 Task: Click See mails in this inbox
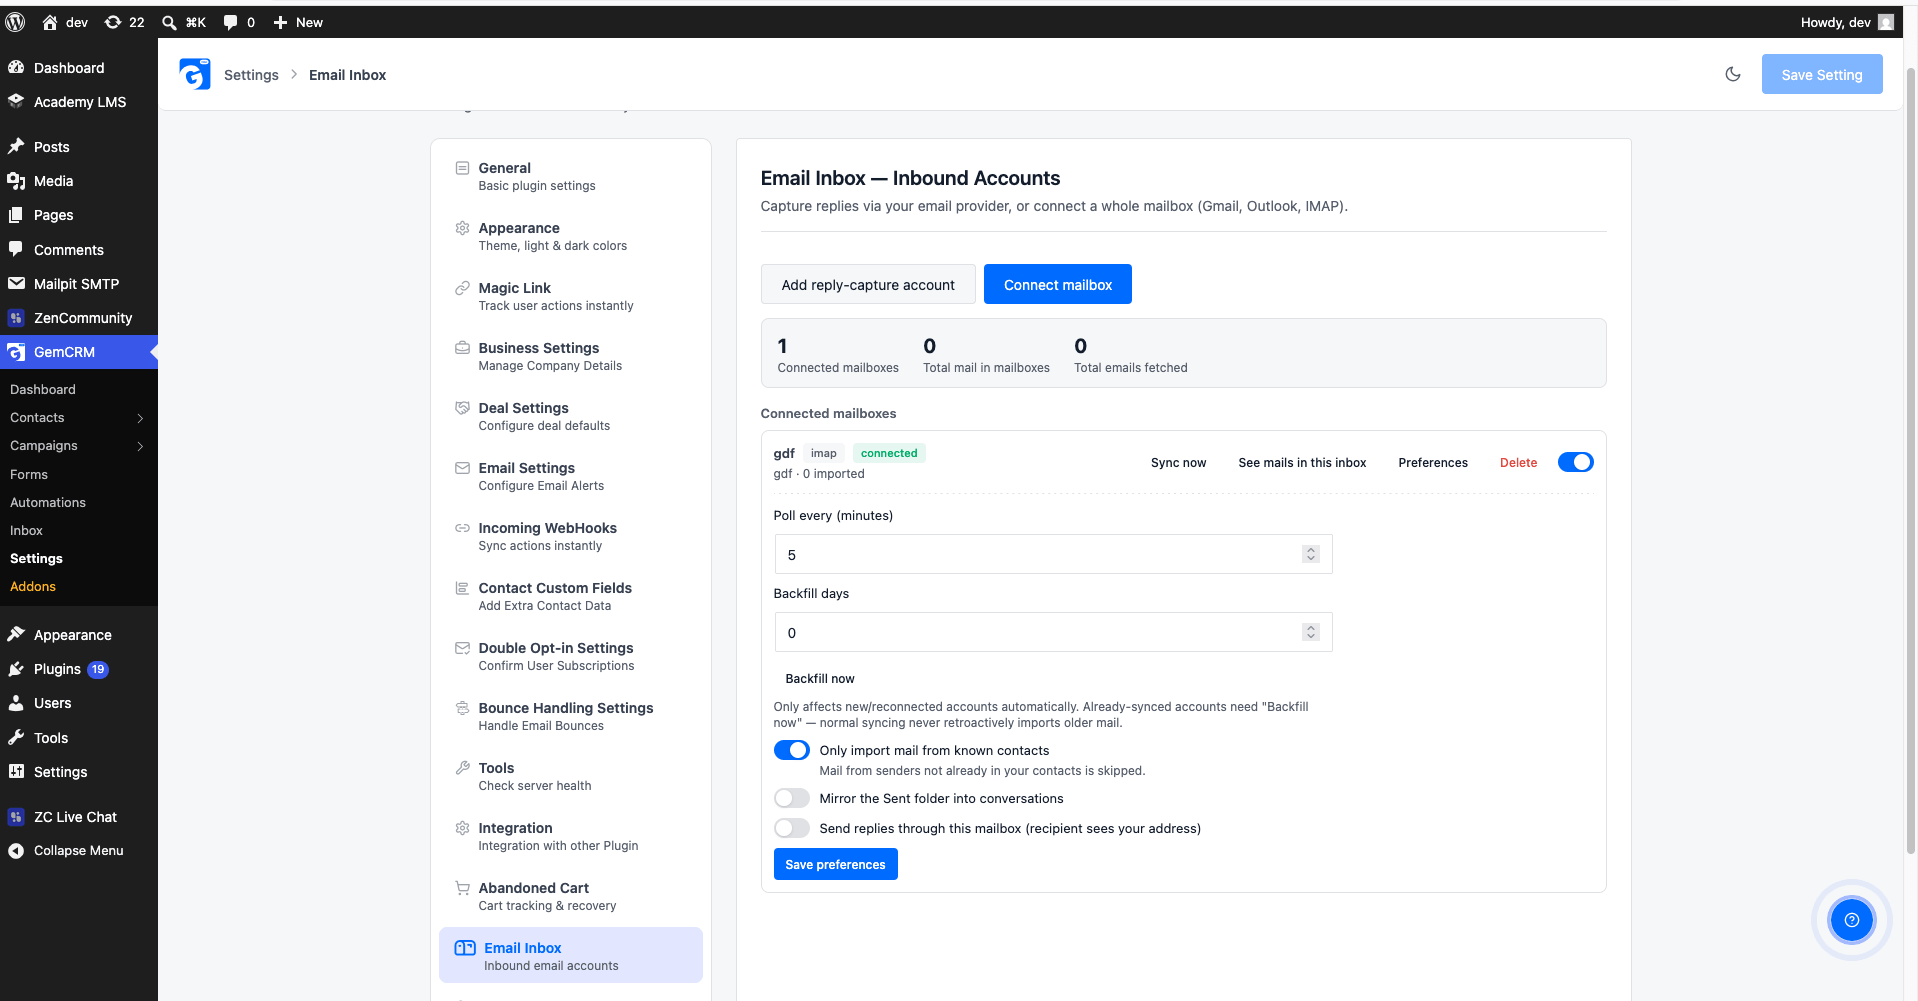coord(1302,462)
